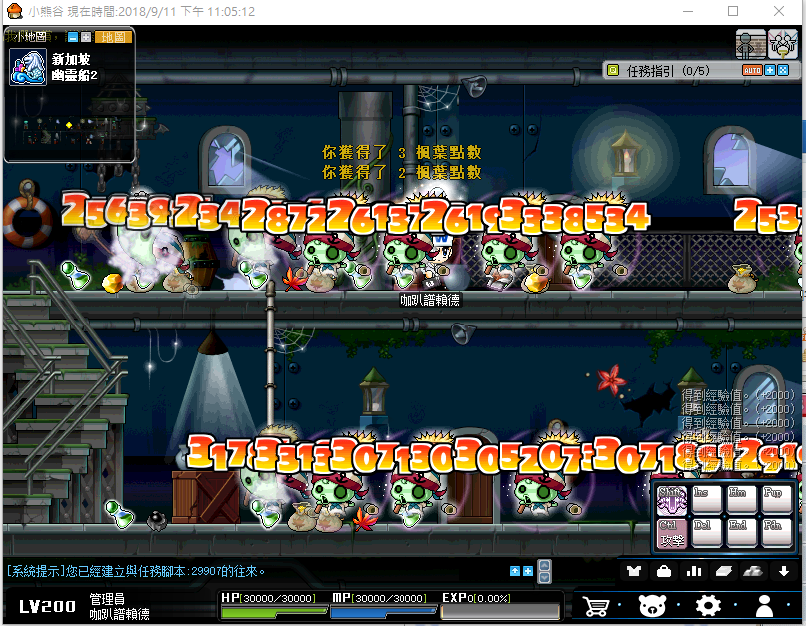The width and height of the screenshot is (806, 626).
Task: Open the inventory bag icon
Action: click(x=664, y=571)
